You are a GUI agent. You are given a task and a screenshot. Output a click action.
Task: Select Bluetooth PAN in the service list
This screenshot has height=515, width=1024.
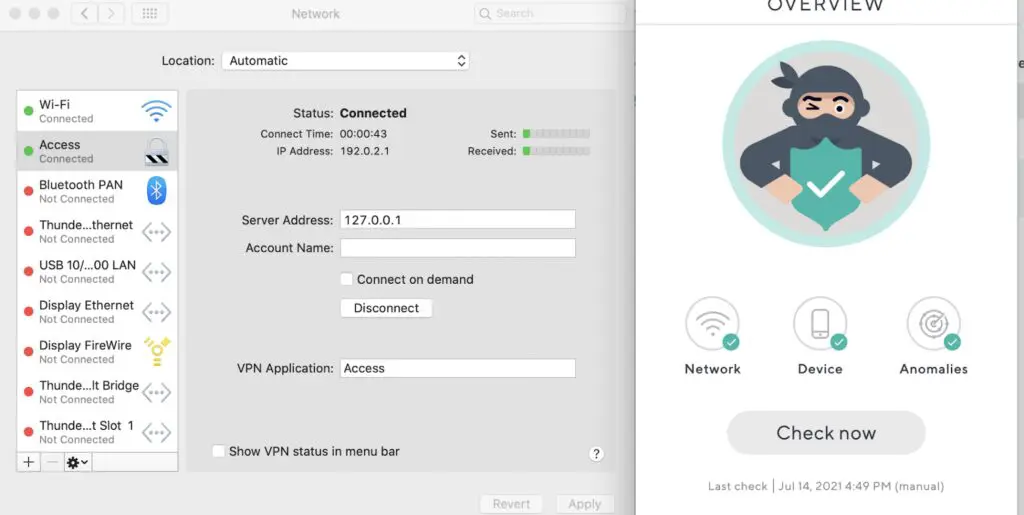tap(97, 191)
